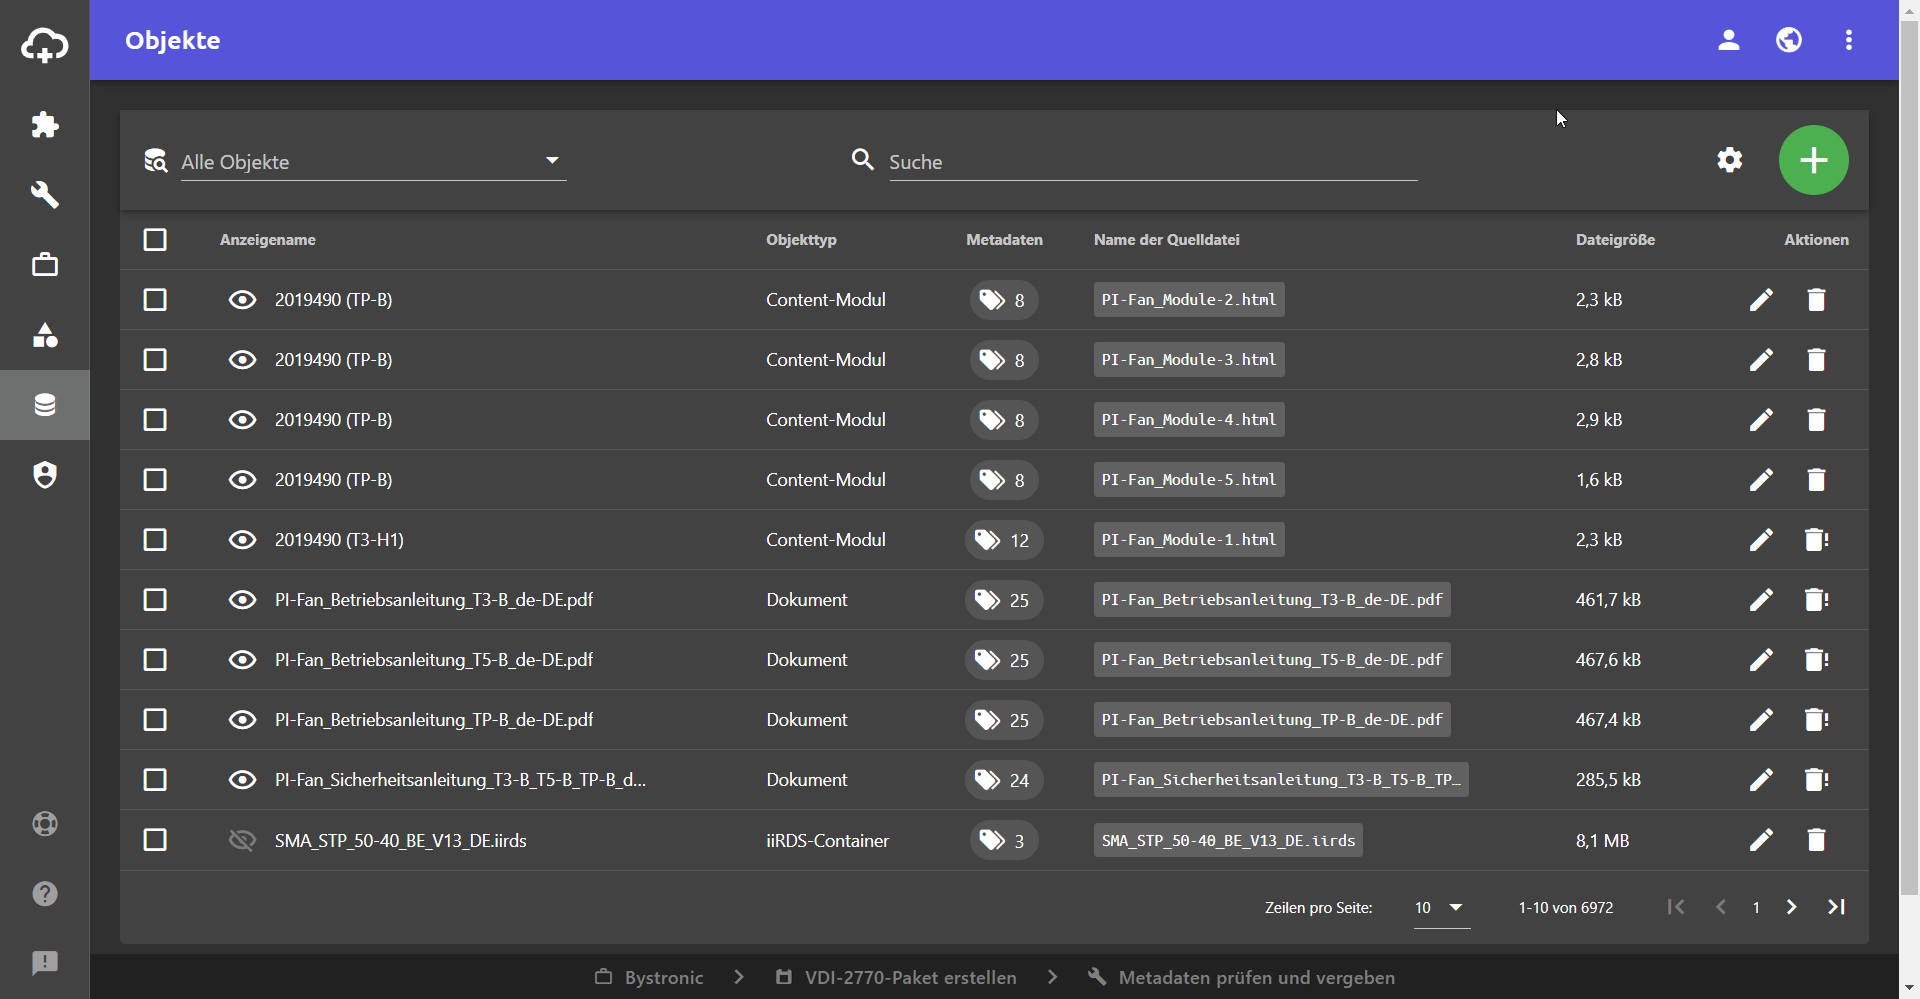Edit the Betriebsanleitung_TP-B row with pencil
The height and width of the screenshot is (999, 1920).
1762,720
